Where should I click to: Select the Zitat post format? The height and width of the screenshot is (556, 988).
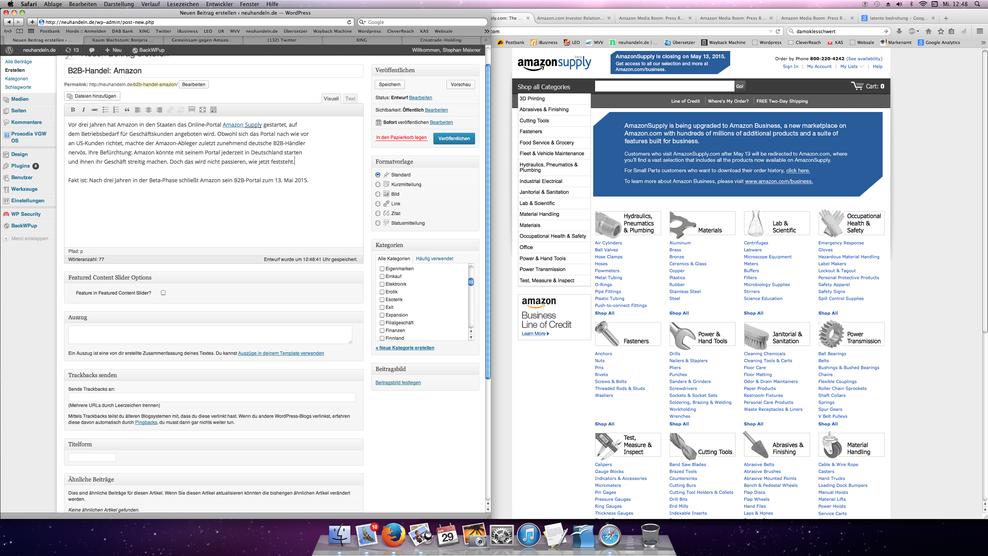tap(378, 213)
